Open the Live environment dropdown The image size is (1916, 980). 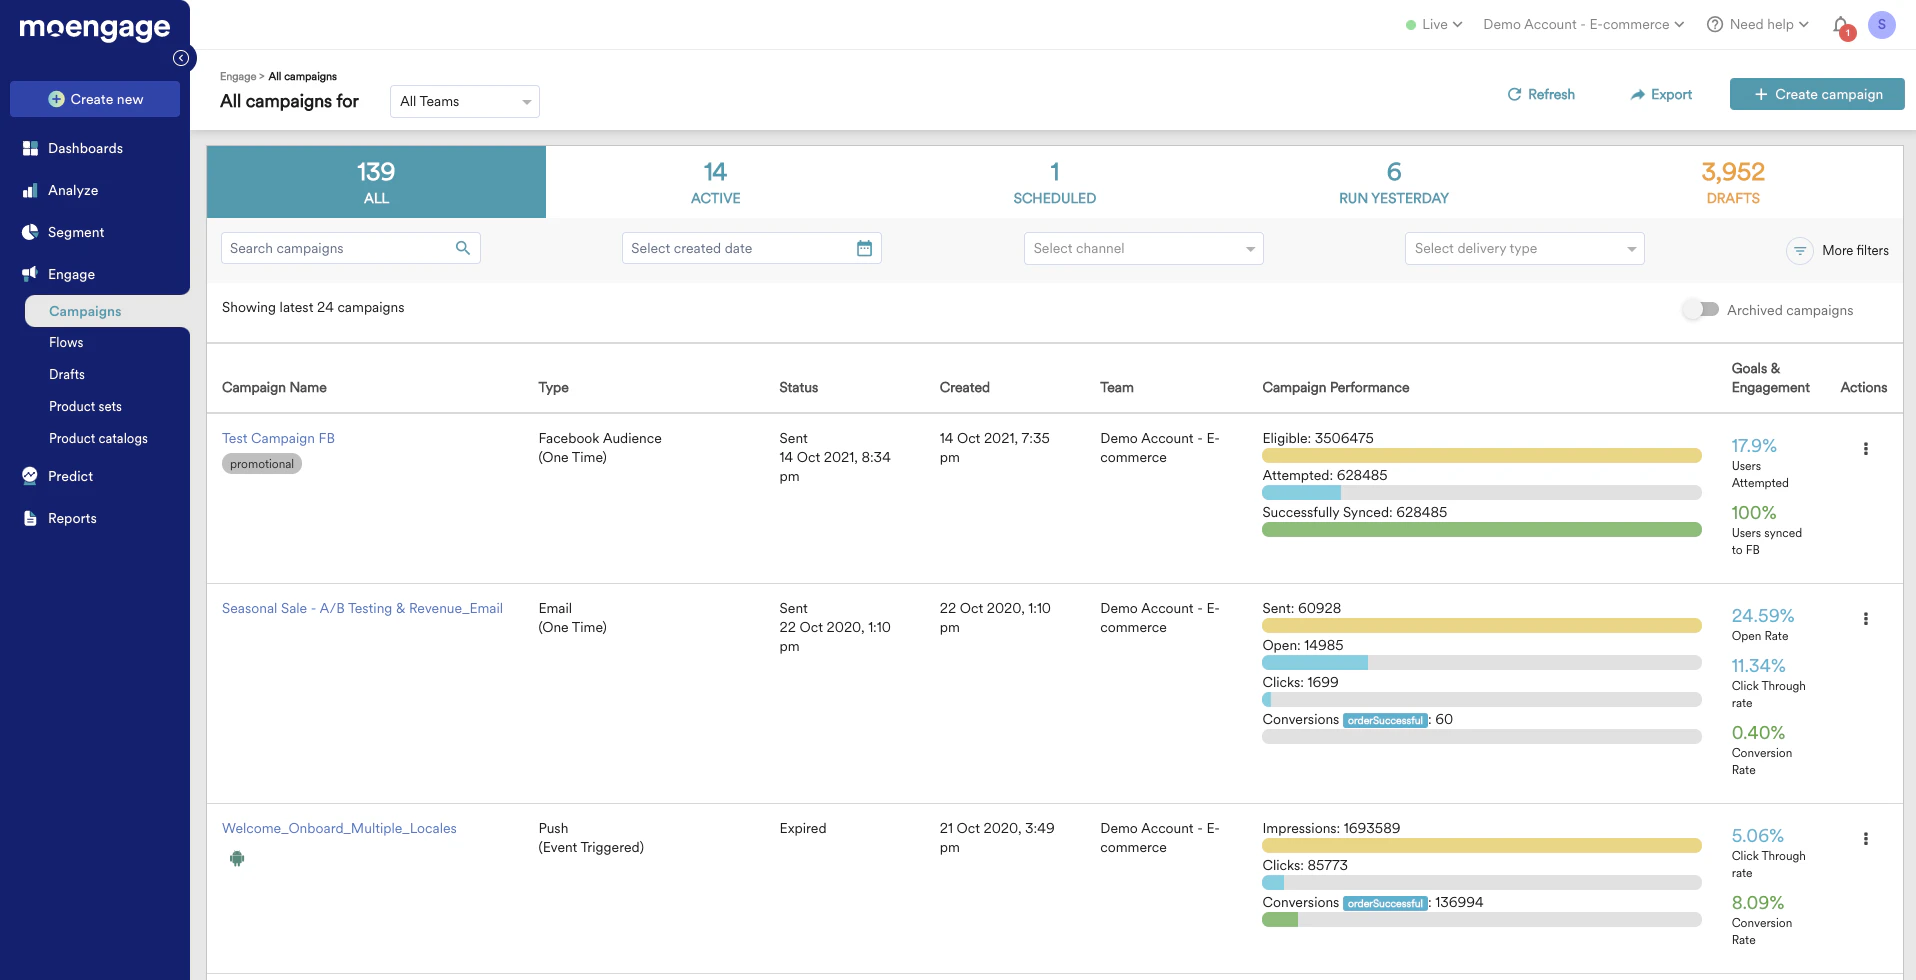click(x=1433, y=24)
